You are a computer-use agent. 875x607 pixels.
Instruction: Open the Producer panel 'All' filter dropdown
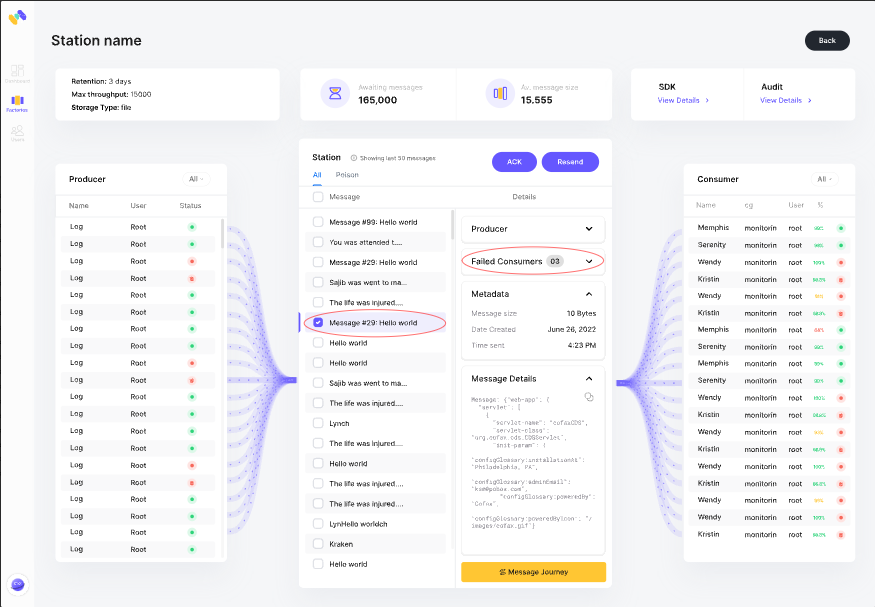(x=196, y=179)
